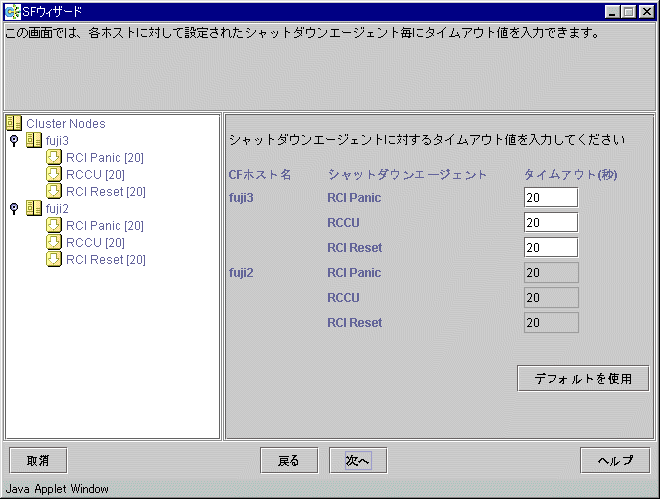Click the 戻る back button
Screen dimensions: 660x499
point(289,461)
